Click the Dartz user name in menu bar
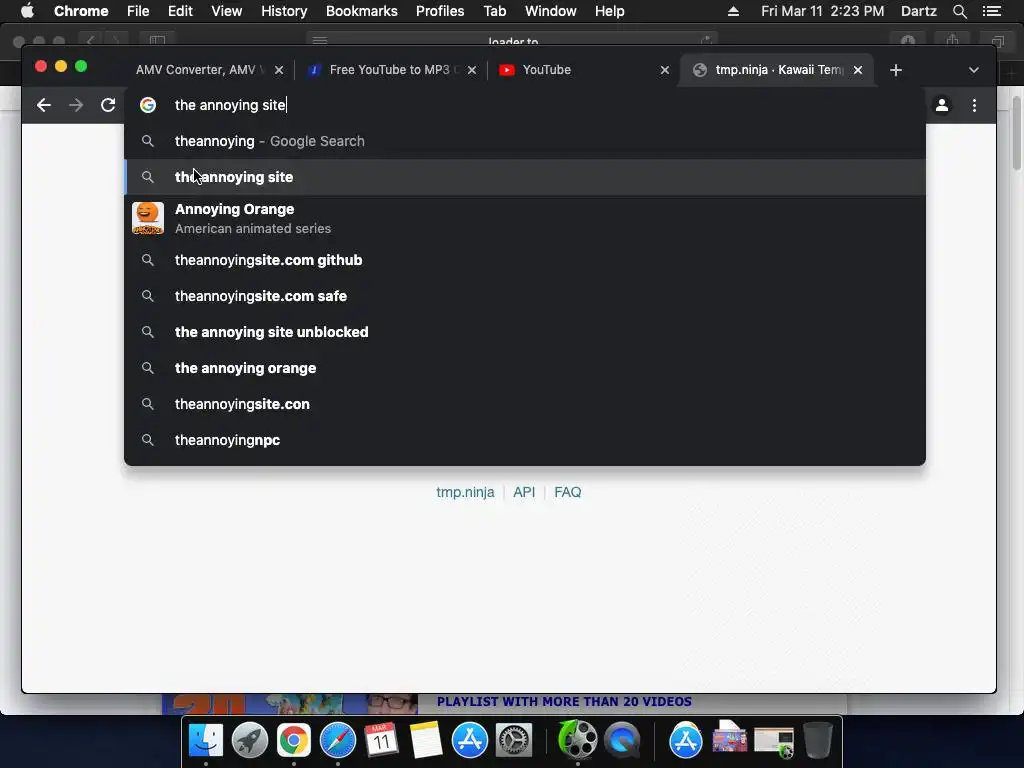The height and width of the screenshot is (768, 1024). (x=919, y=11)
